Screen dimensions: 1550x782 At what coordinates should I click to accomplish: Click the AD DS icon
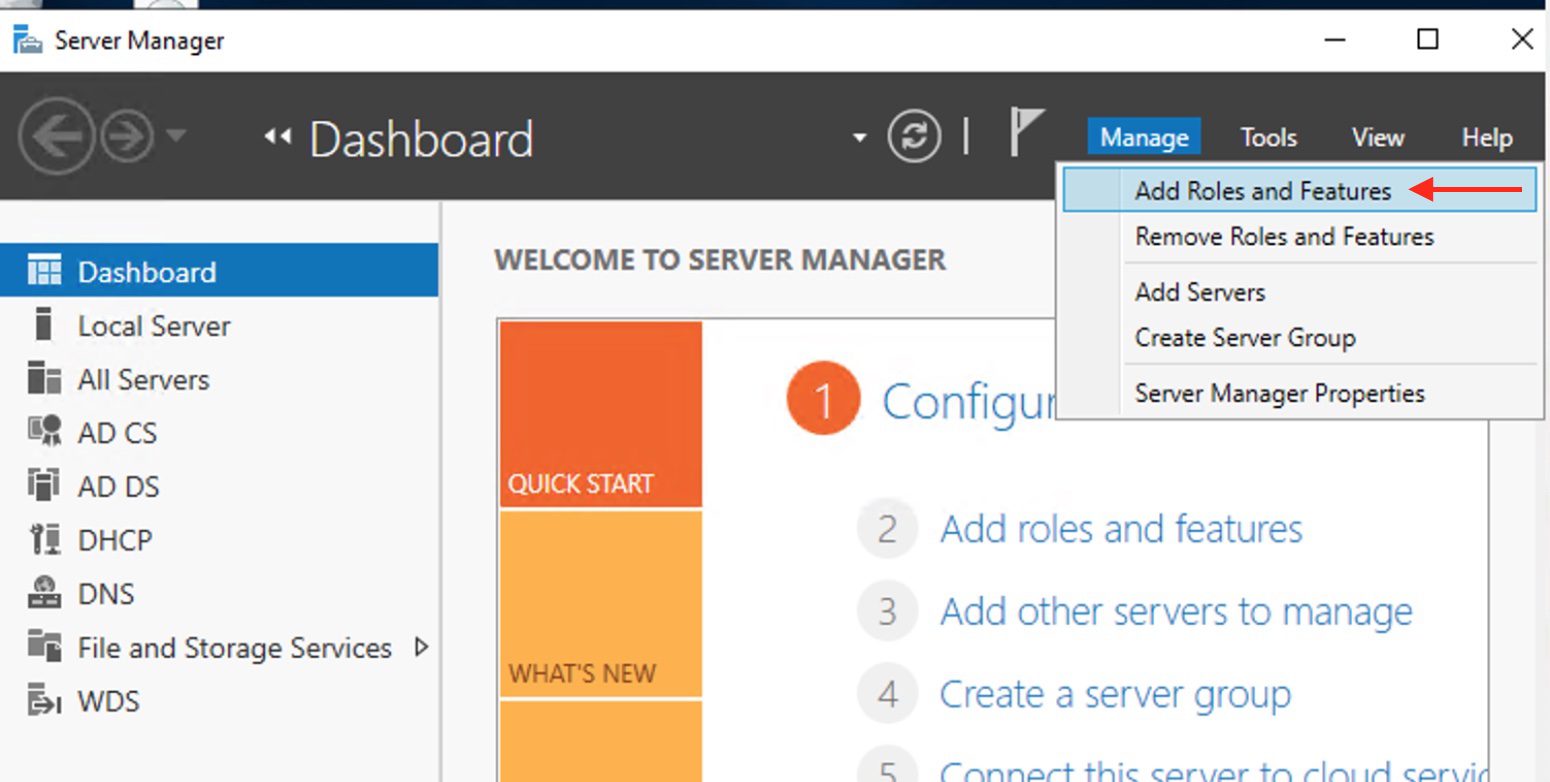coord(44,486)
